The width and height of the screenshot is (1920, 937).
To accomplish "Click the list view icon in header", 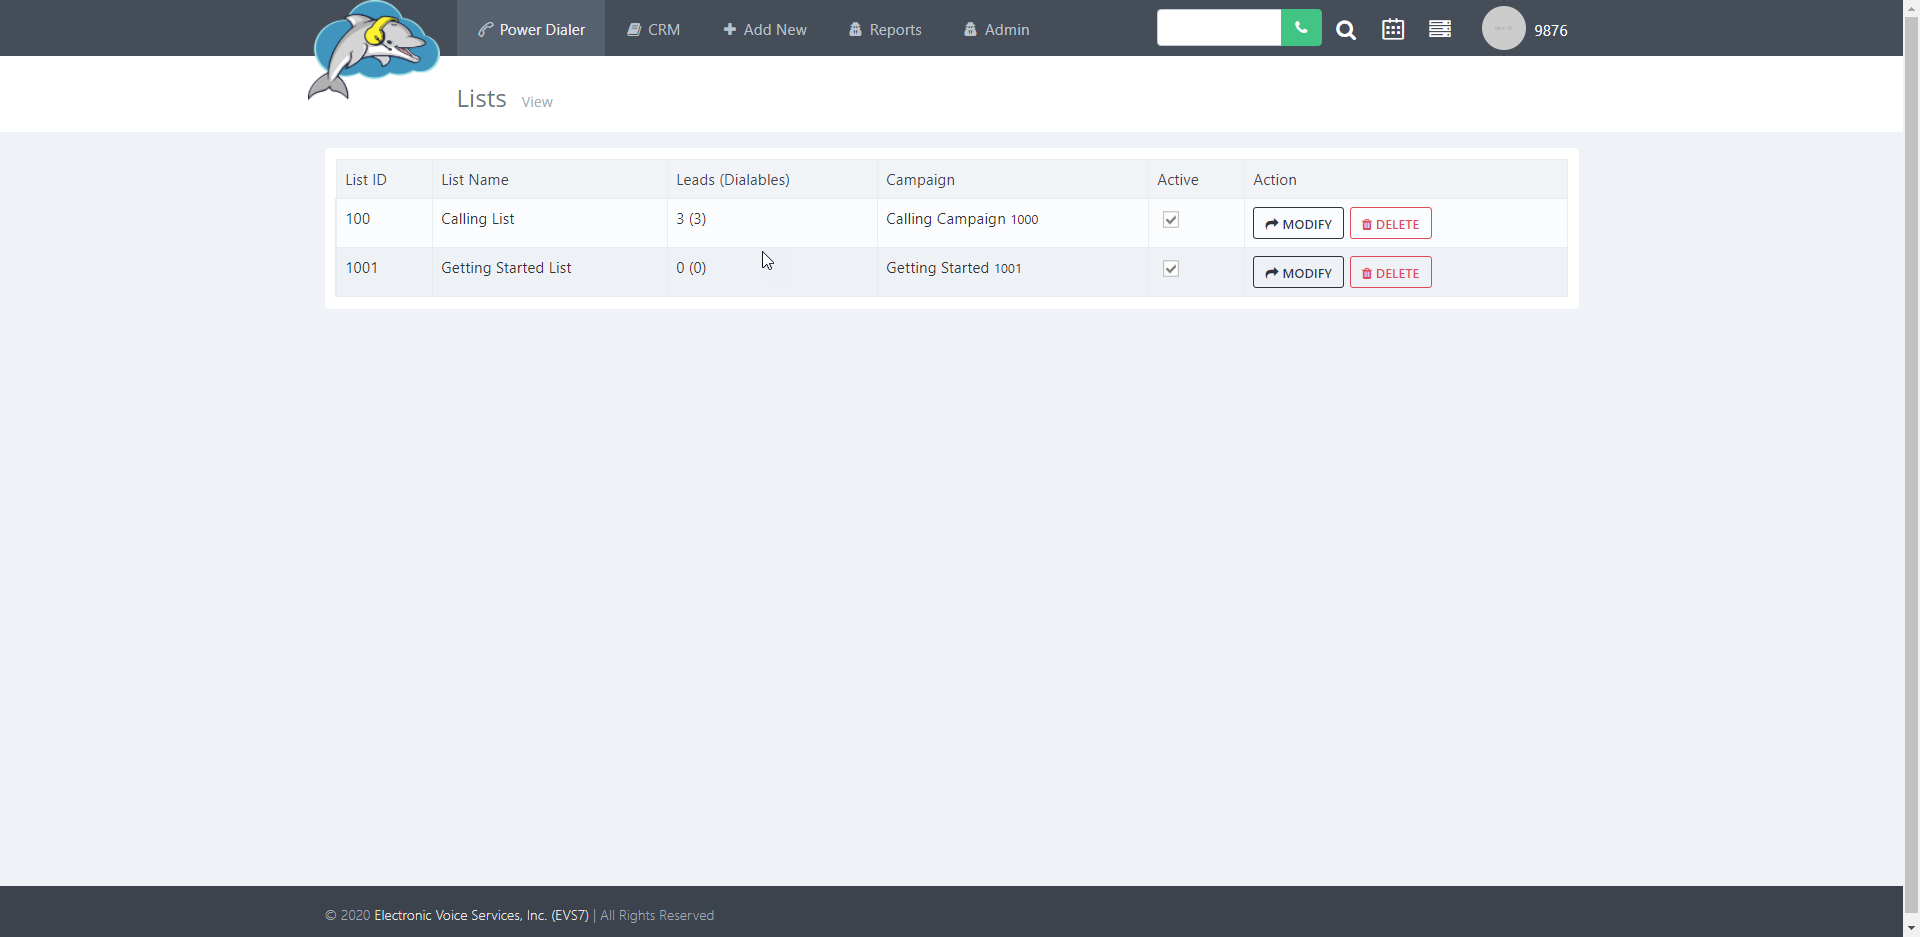I will (x=1440, y=29).
